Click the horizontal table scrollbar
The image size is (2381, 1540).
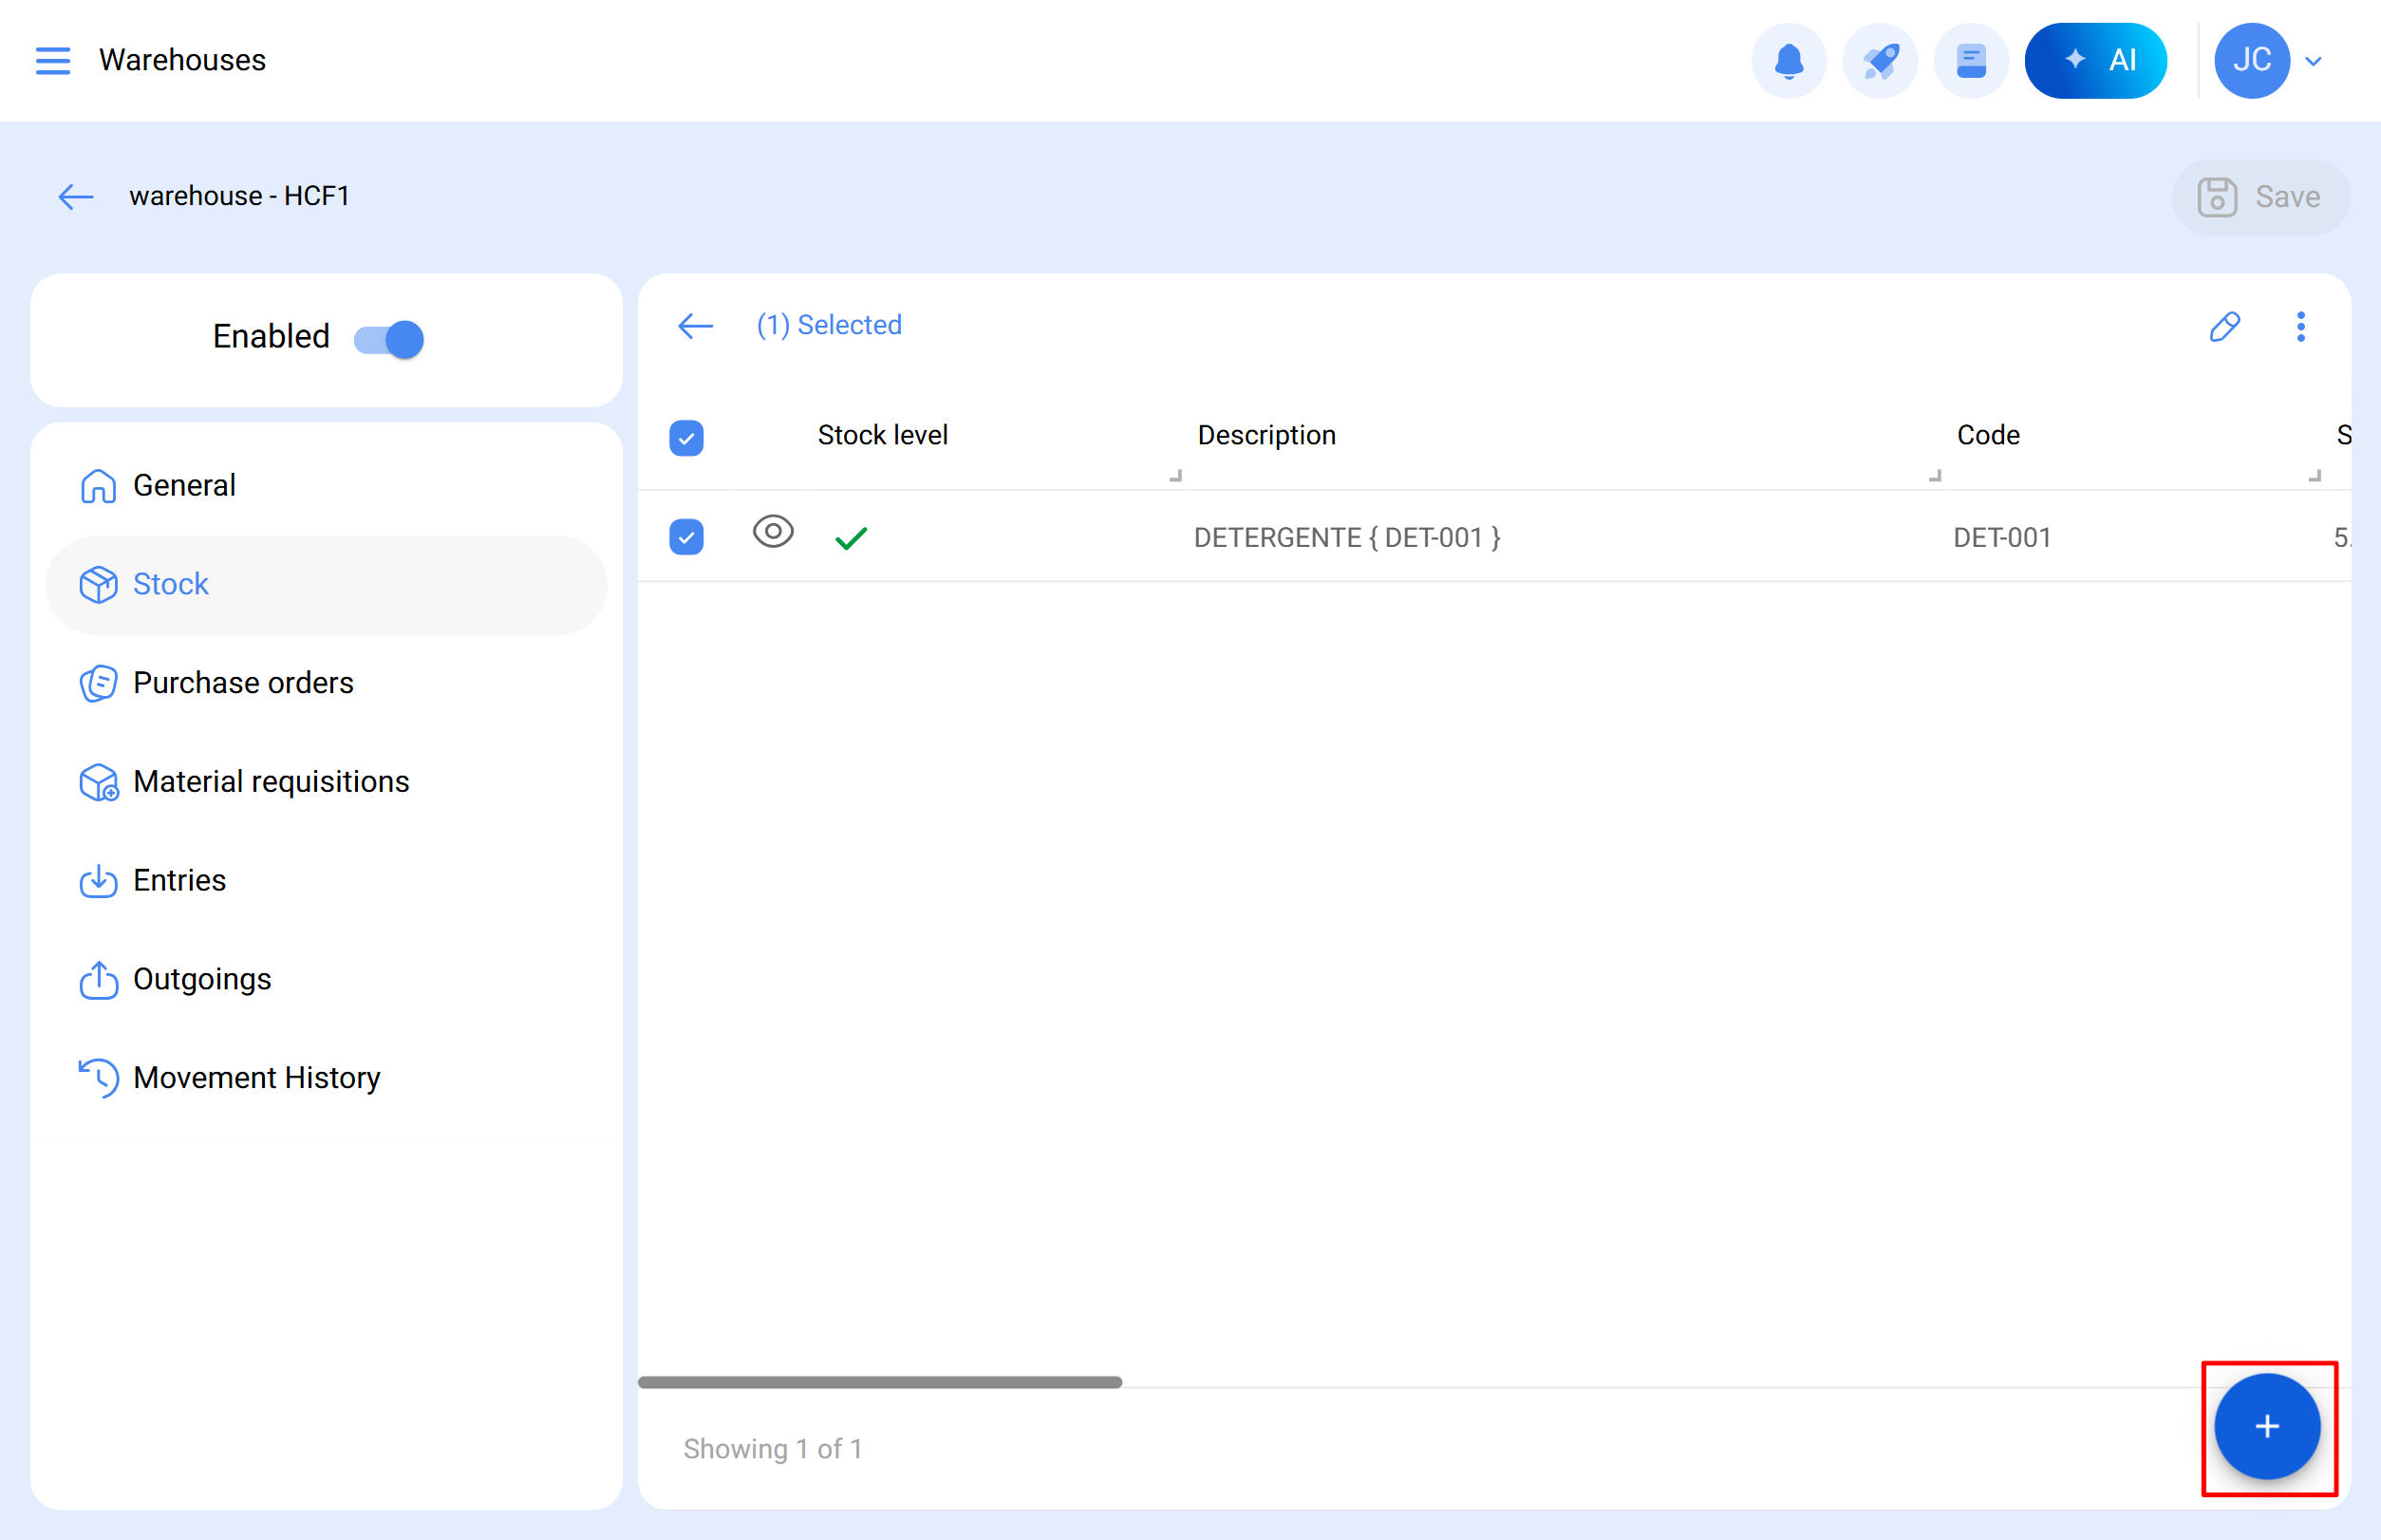pyautogui.click(x=879, y=1382)
